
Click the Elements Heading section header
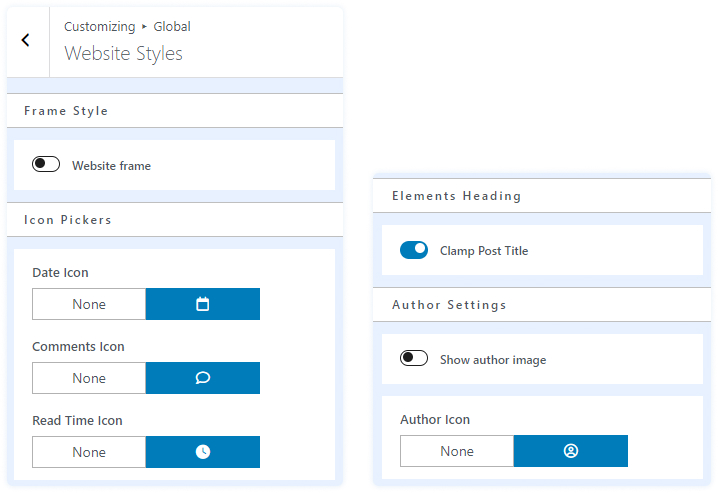click(x=456, y=196)
